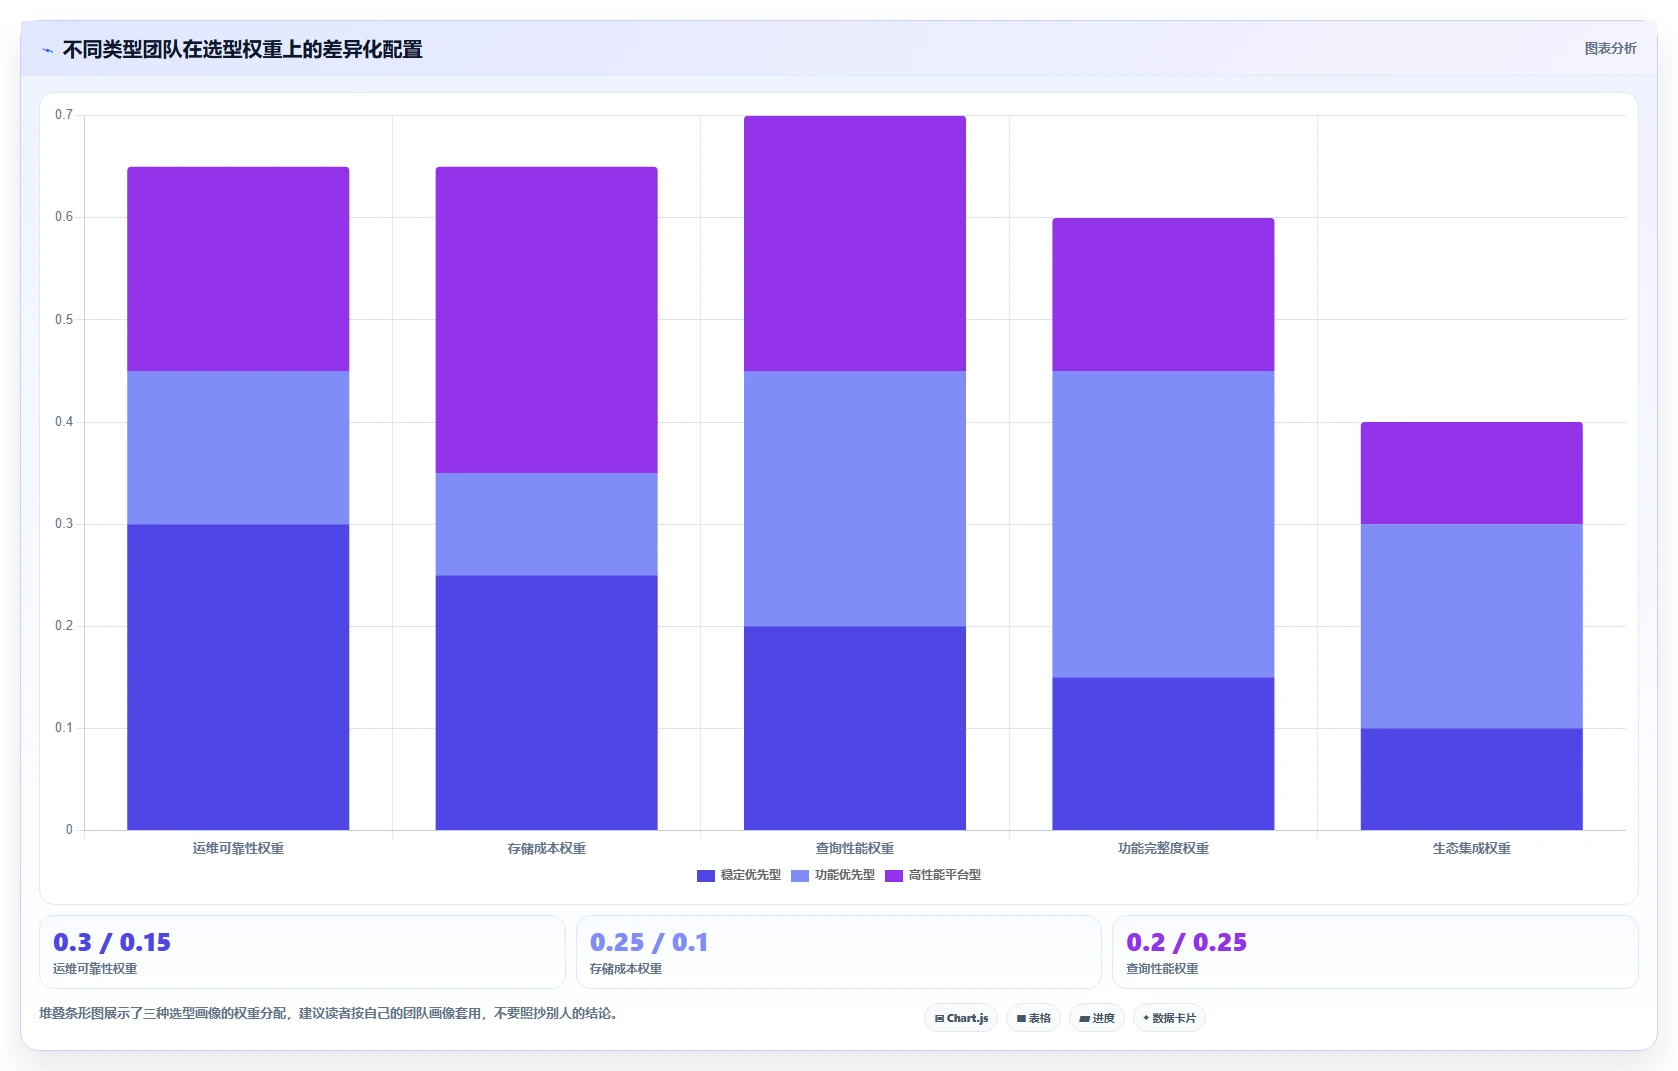Toggle the 高性能平台型 legend series
This screenshot has width=1678, height=1071.
(933, 875)
